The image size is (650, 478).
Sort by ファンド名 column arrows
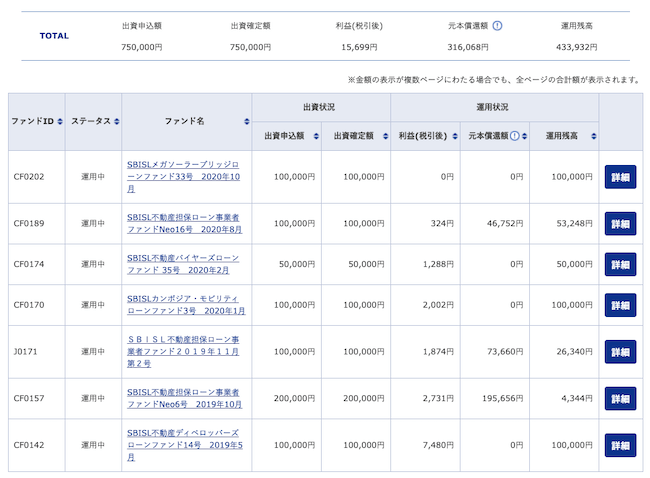[247, 121]
